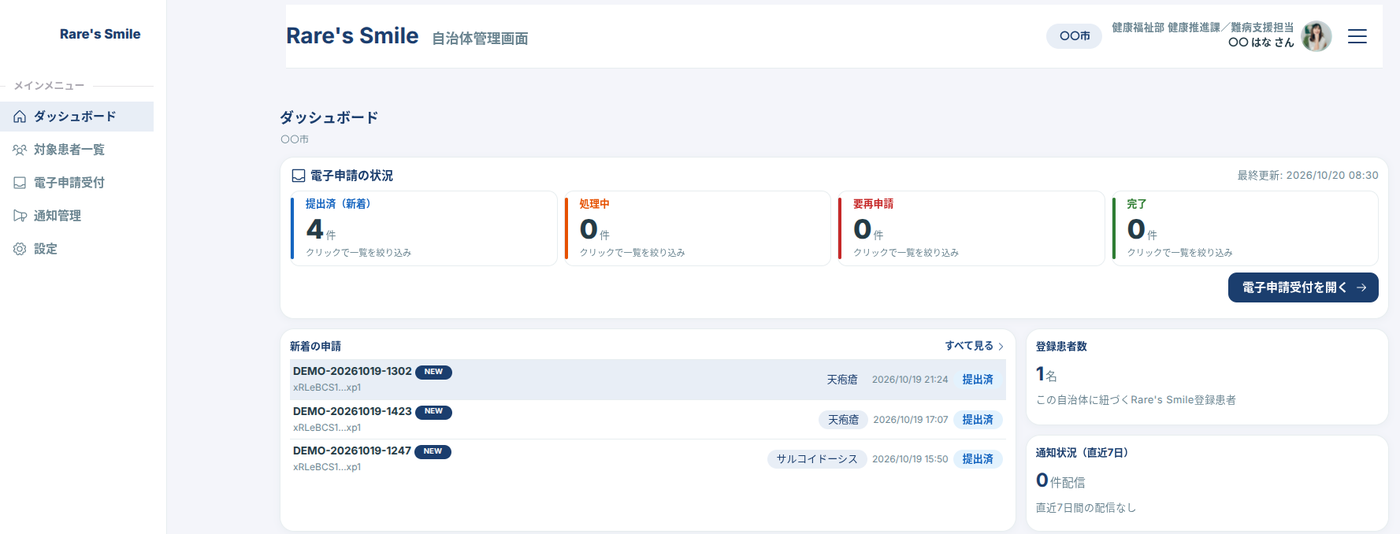The height and width of the screenshot is (534, 1400).
Task: Open application DEMO-20261019-1302 row
Action: tap(648, 380)
